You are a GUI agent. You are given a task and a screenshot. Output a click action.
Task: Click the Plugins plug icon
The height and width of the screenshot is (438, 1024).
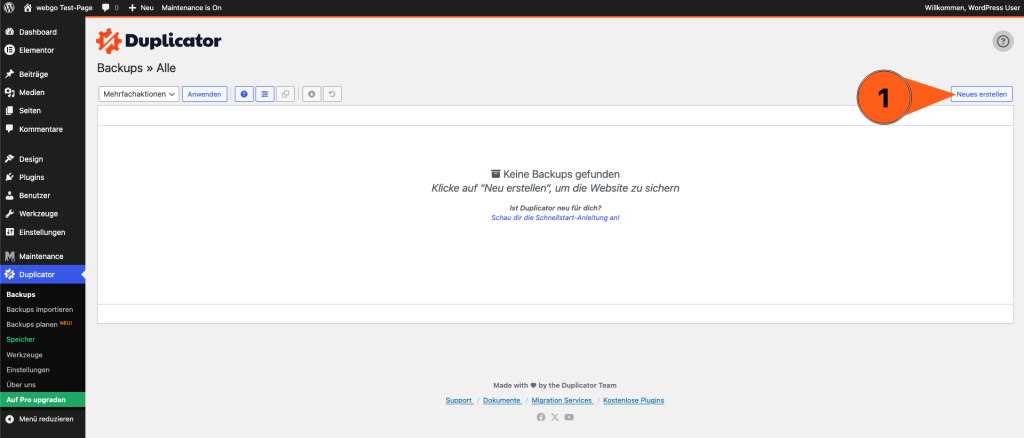(10, 178)
